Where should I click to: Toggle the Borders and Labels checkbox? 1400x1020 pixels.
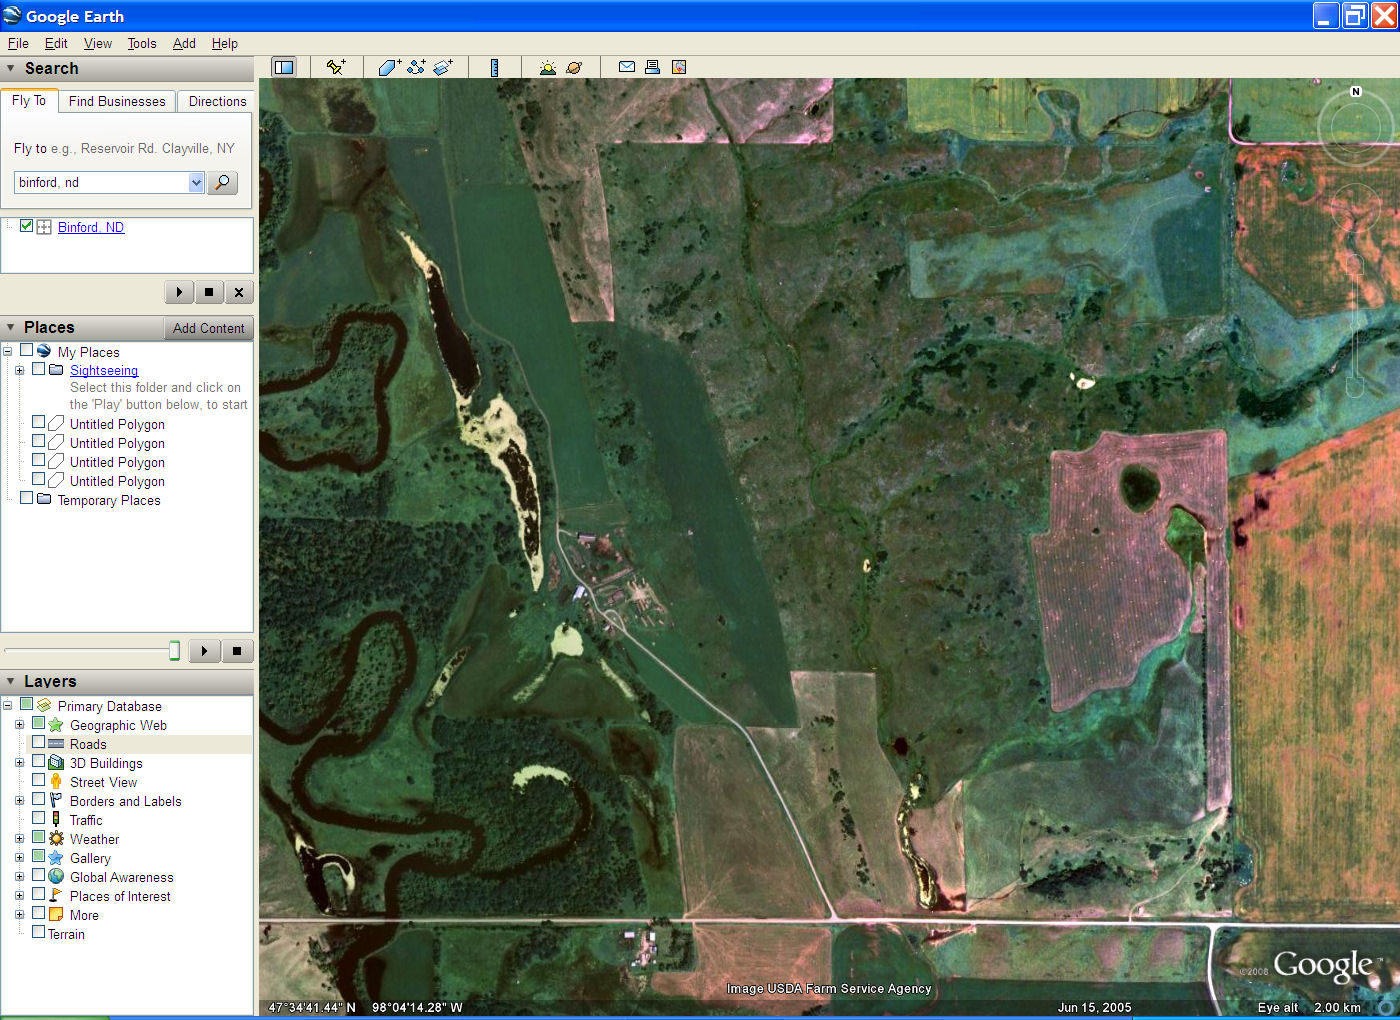click(x=38, y=800)
